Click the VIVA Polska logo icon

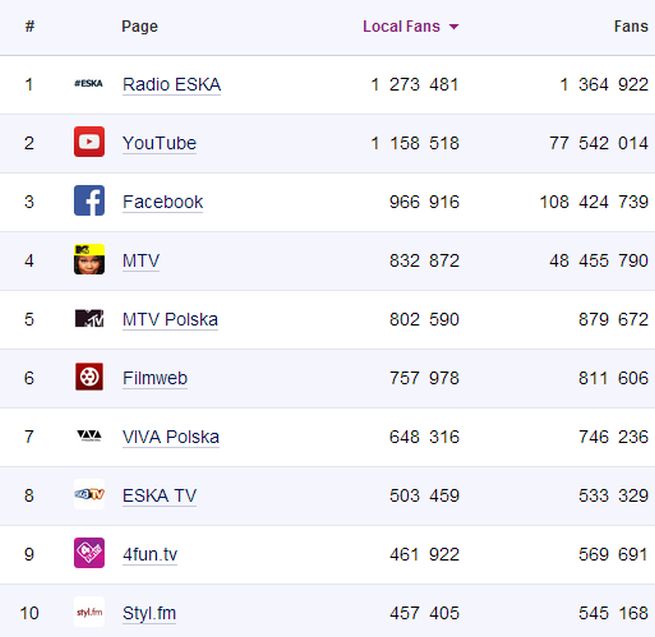click(x=89, y=436)
